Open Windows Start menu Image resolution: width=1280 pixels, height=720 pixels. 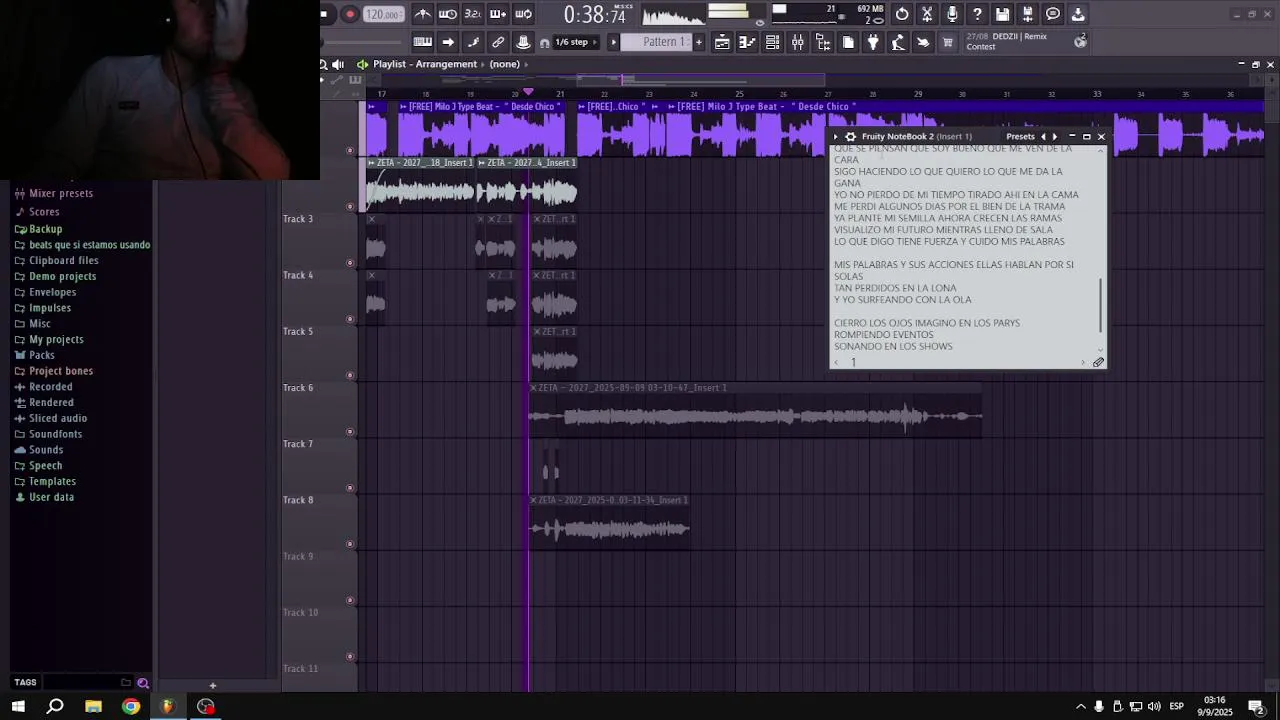pos(18,706)
